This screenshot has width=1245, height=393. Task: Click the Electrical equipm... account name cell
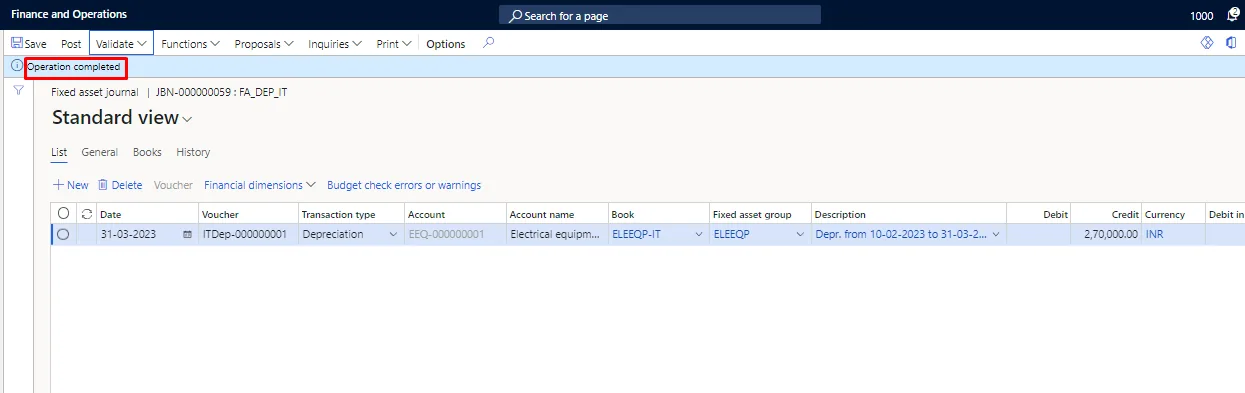coord(555,234)
